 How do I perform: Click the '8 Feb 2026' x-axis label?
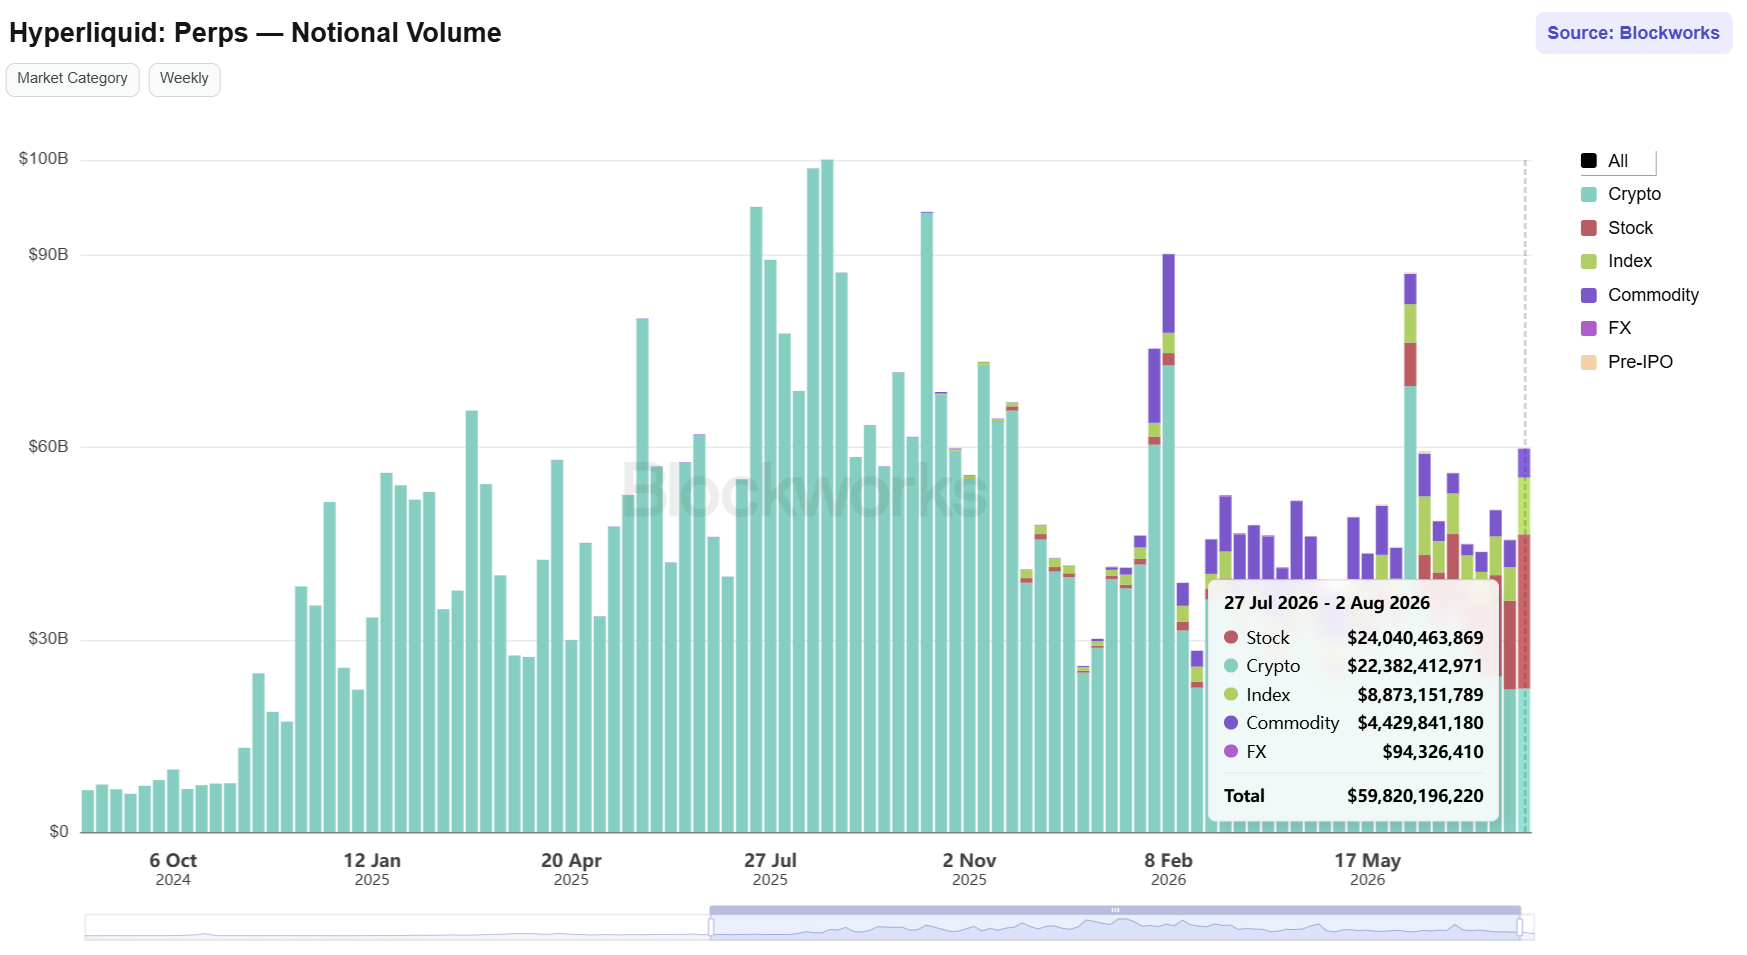[x=1168, y=869]
